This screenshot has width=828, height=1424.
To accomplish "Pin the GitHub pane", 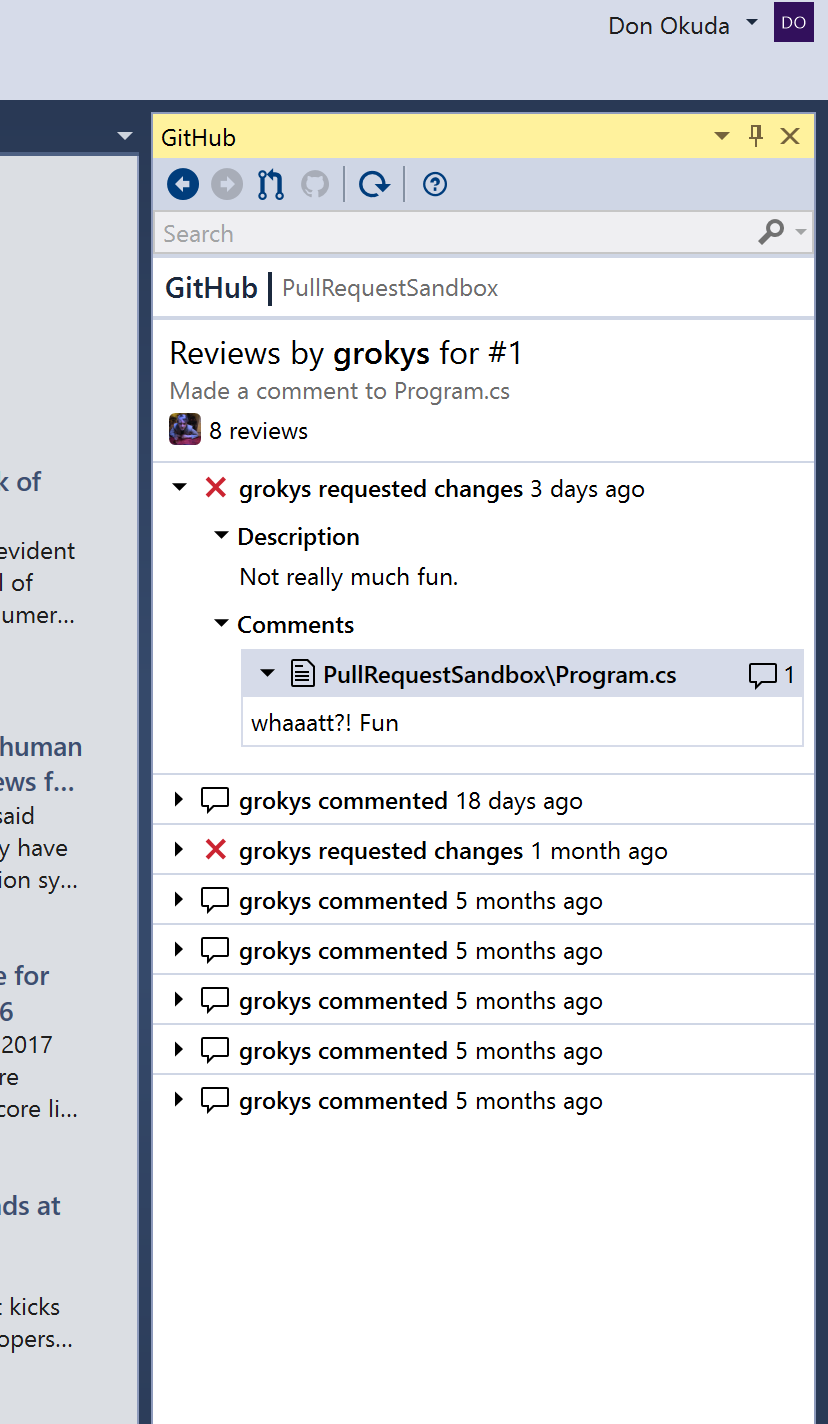I will coord(756,136).
